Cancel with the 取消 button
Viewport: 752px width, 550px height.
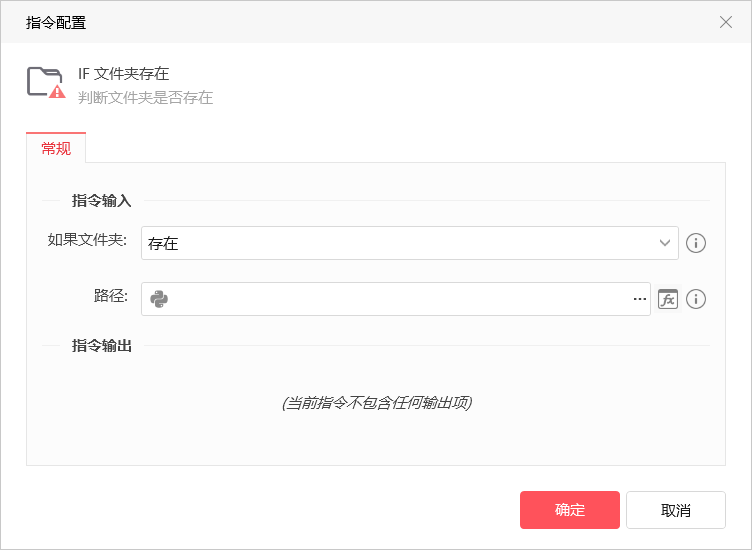click(x=676, y=510)
